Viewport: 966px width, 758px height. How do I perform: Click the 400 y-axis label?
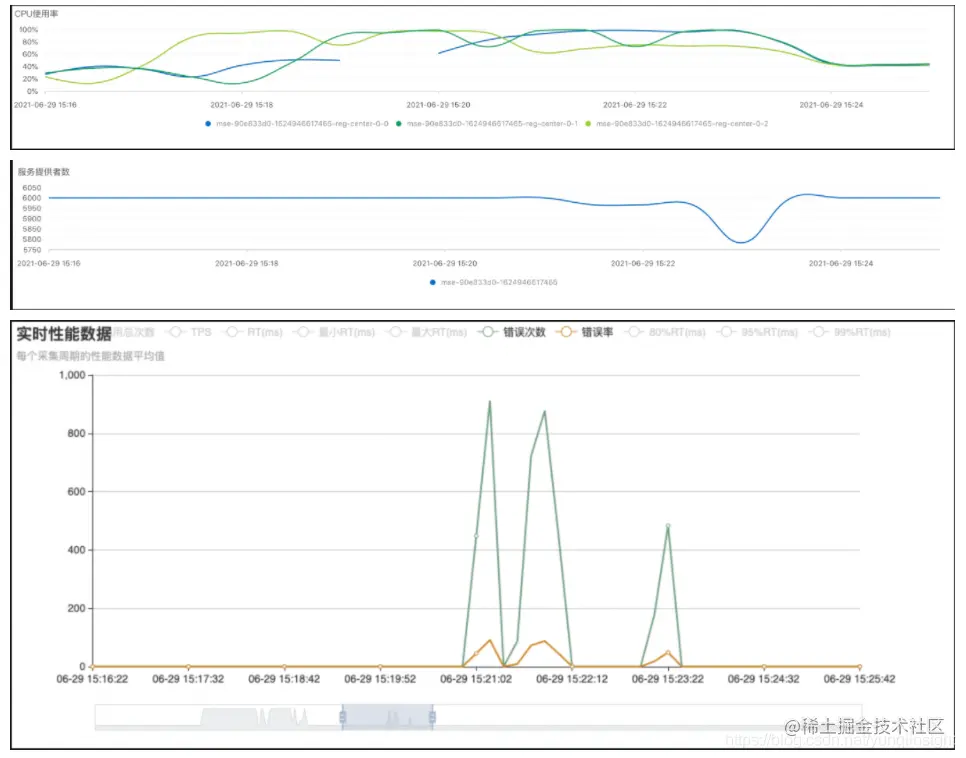click(76, 550)
